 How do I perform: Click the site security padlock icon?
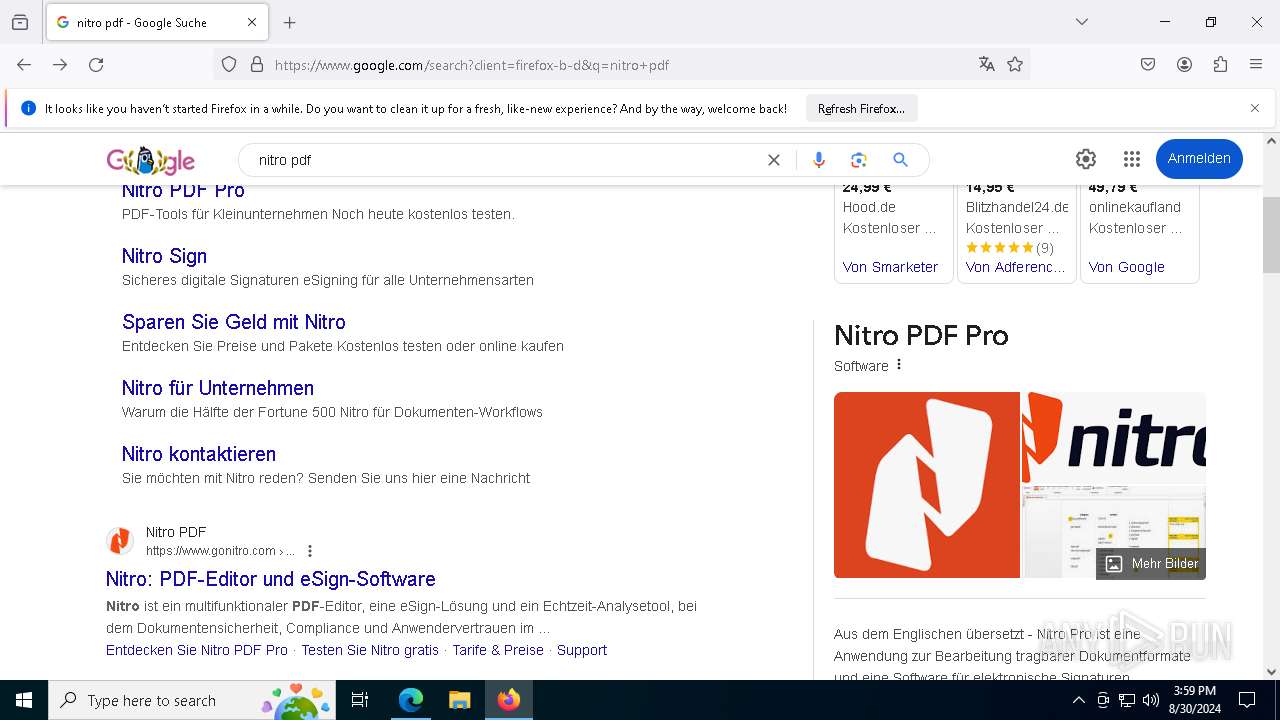(x=257, y=65)
